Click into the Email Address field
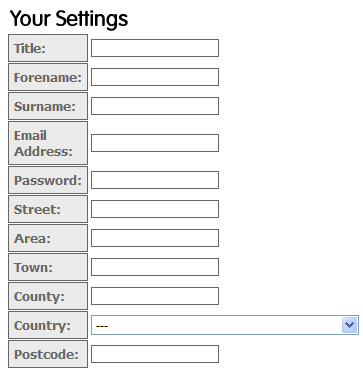The width and height of the screenshot is (363, 383). (x=155, y=143)
